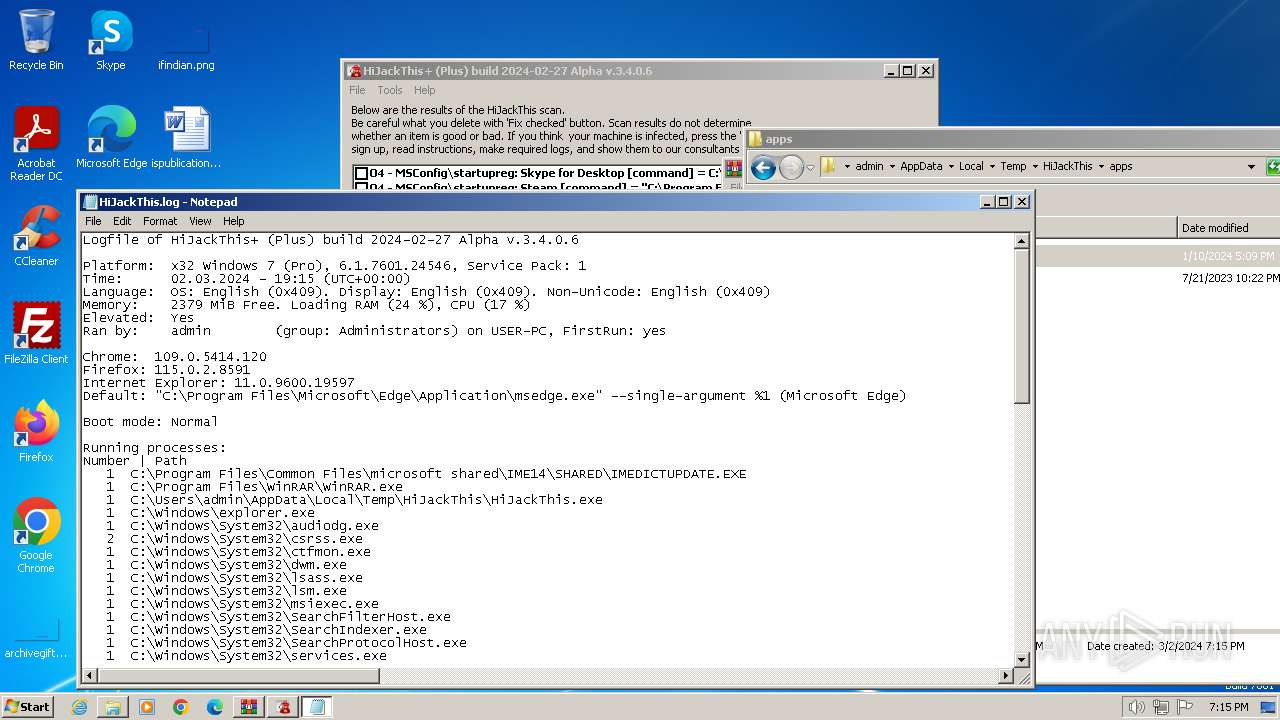
Task: Select the archivegift desktop file
Action: click(x=36, y=638)
